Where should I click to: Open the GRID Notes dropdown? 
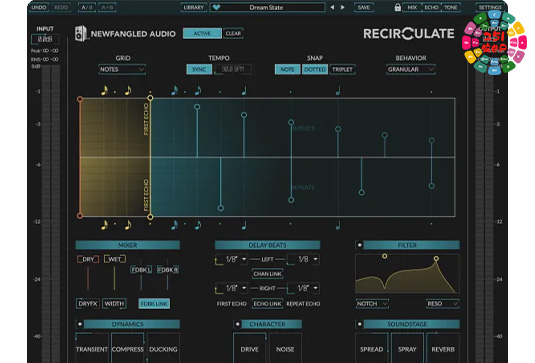pos(122,69)
